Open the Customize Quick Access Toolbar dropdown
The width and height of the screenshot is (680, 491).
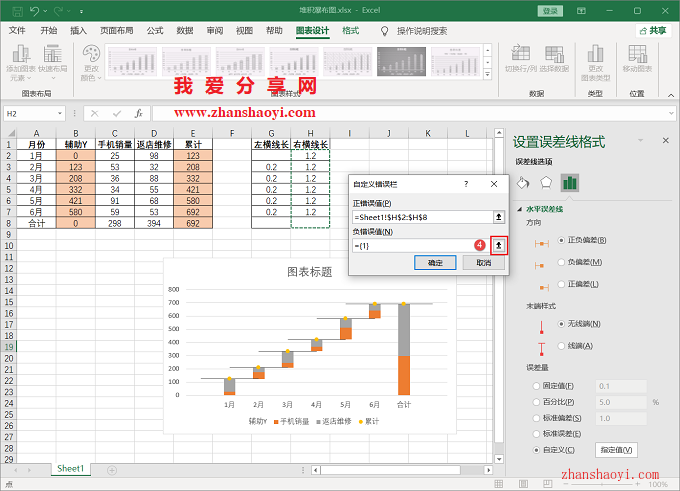point(81,11)
